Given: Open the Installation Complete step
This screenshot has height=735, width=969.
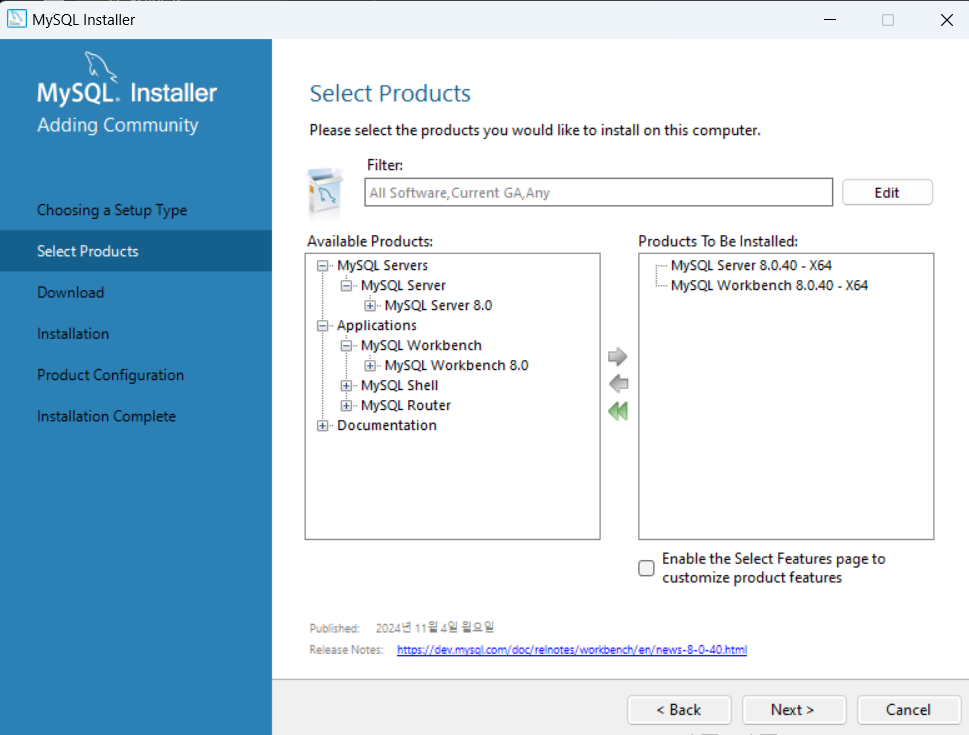Looking at the screenshot, I should [106, 416].
